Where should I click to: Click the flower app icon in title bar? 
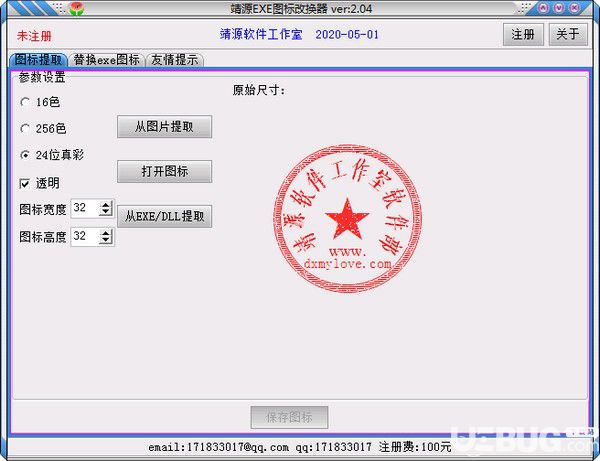(x=77, y=8)
